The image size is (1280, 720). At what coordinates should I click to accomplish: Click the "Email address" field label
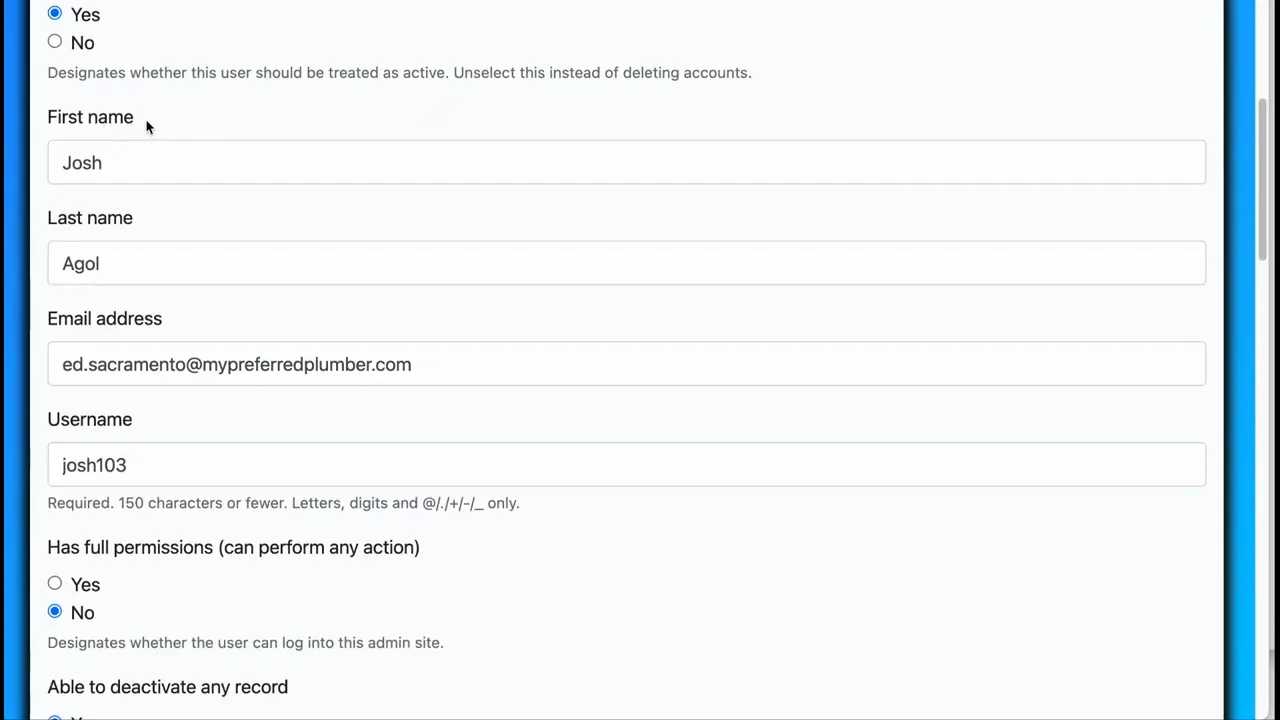[104, 318]
